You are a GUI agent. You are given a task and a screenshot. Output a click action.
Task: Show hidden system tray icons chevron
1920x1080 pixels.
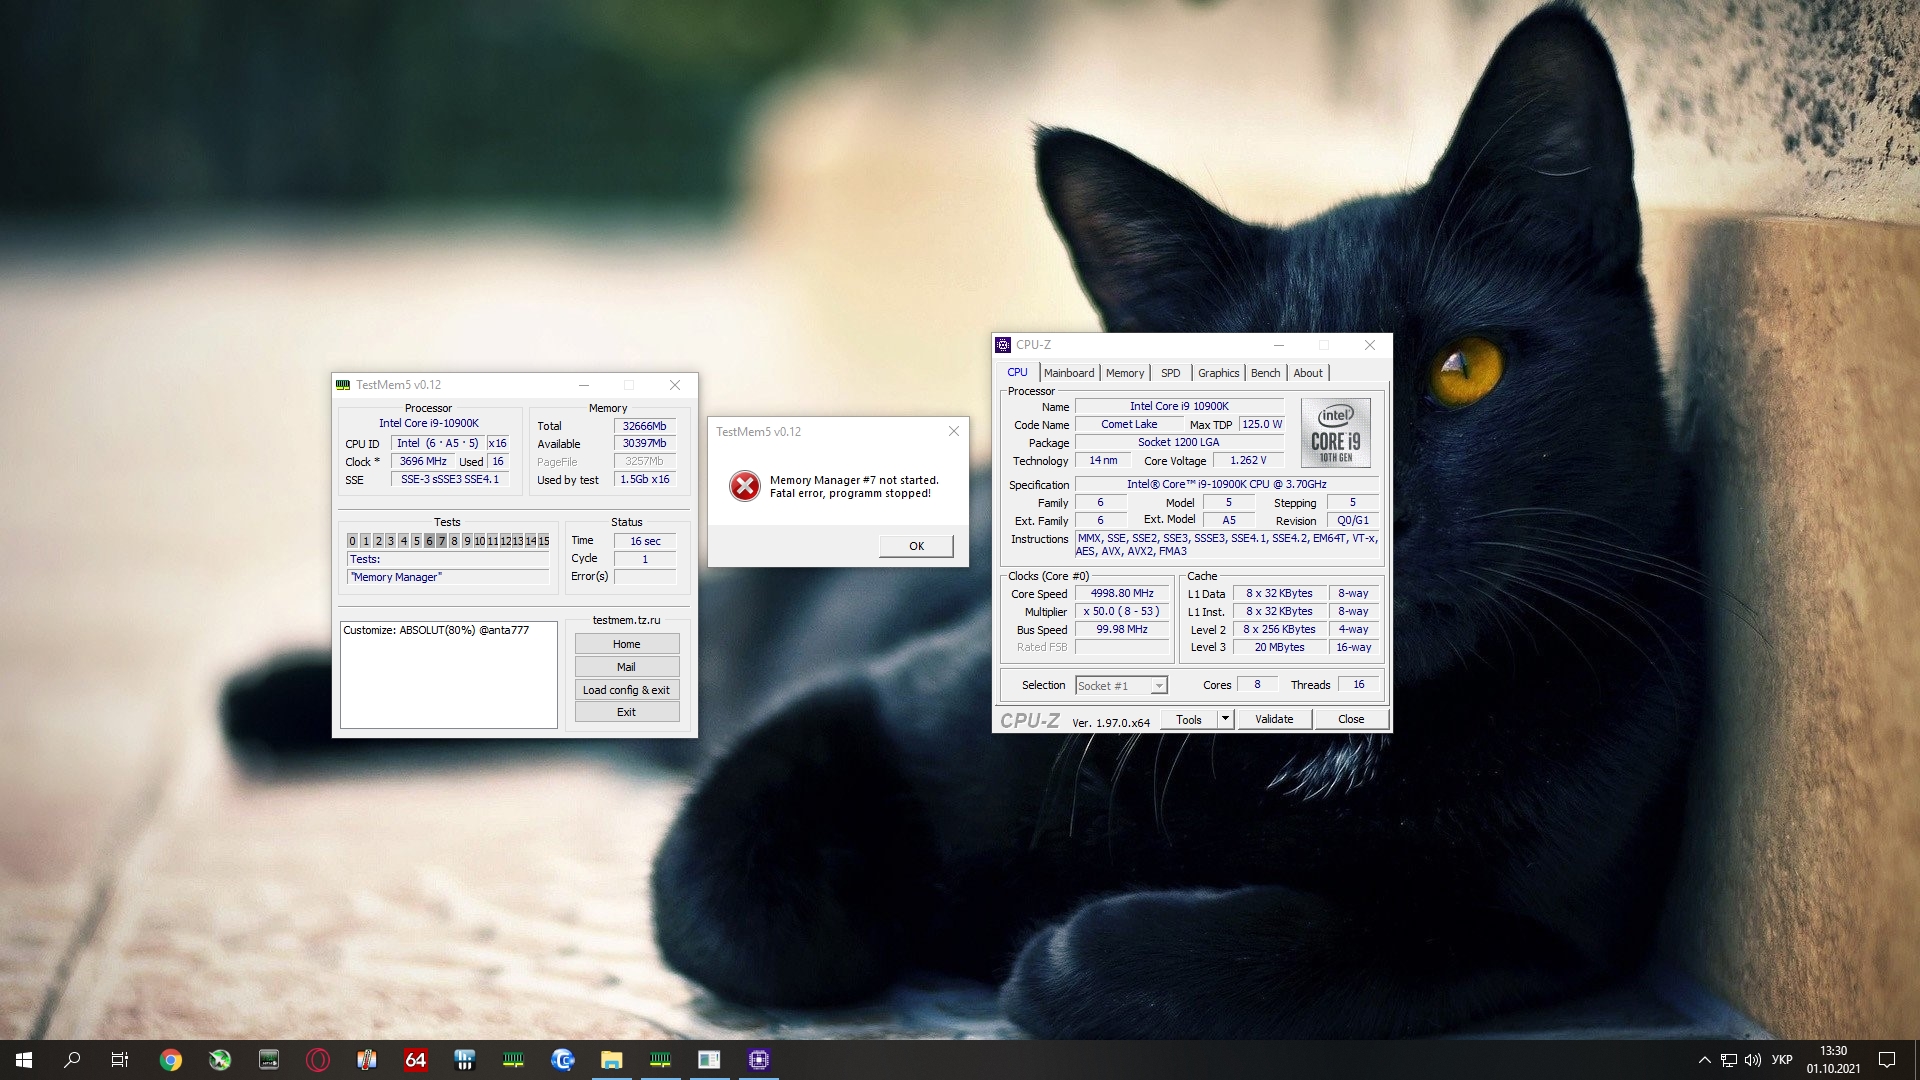pyautogui.click(x=1704, y=1060)
